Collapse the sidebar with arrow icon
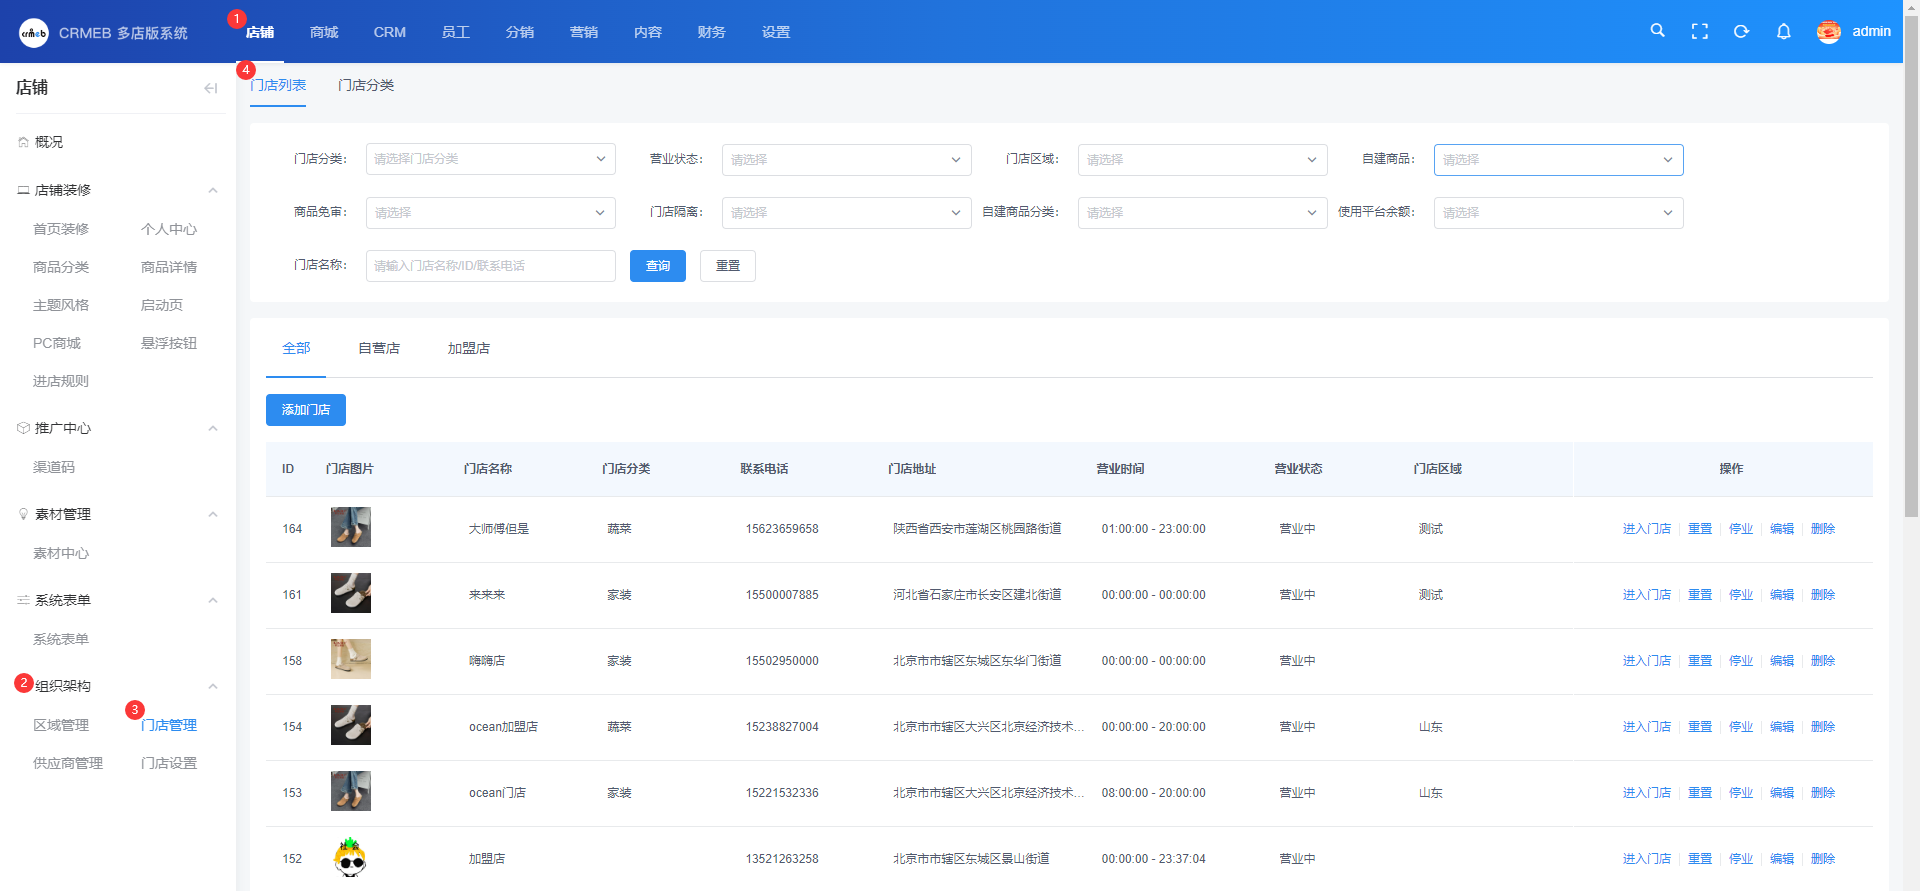Image resolution: width=1920 pixels, height=891 pixels. [x=210, y=88]
